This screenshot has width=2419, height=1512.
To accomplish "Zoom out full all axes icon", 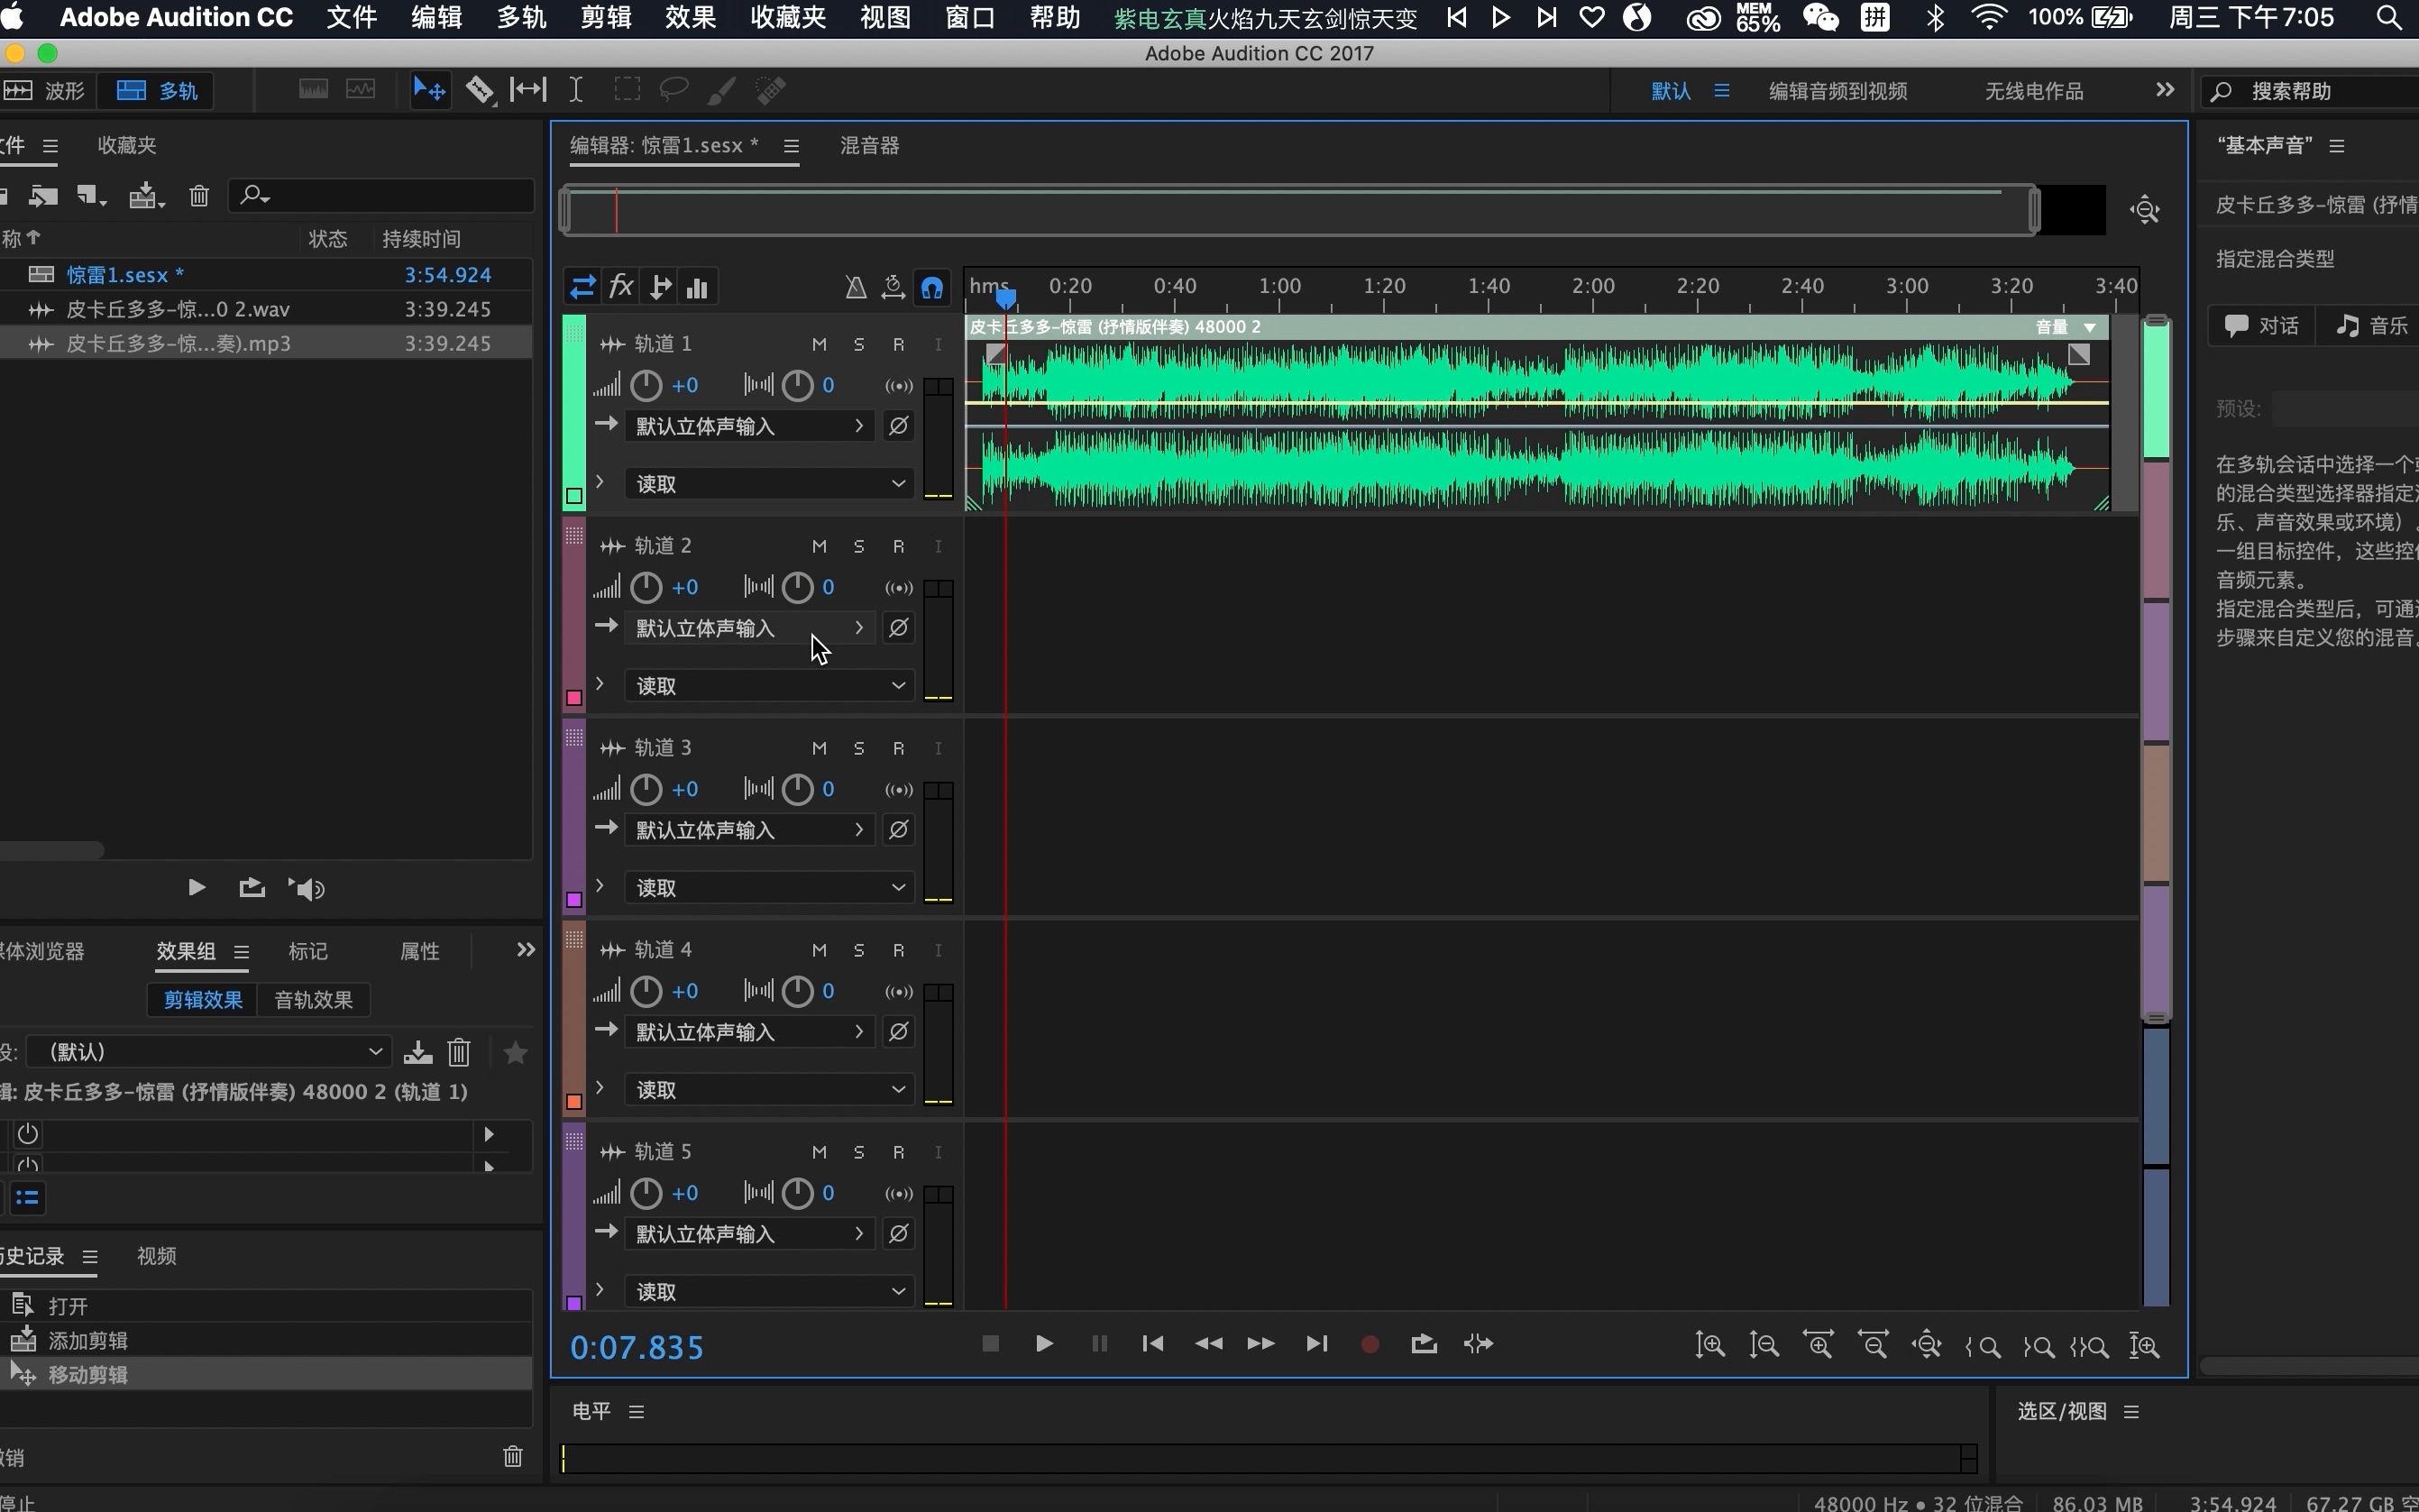I will (x=1926, y=1345).
